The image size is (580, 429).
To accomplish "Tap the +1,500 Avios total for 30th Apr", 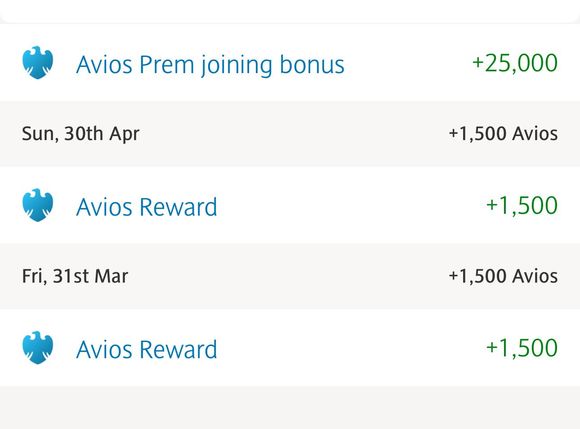I will click(503, 134).
